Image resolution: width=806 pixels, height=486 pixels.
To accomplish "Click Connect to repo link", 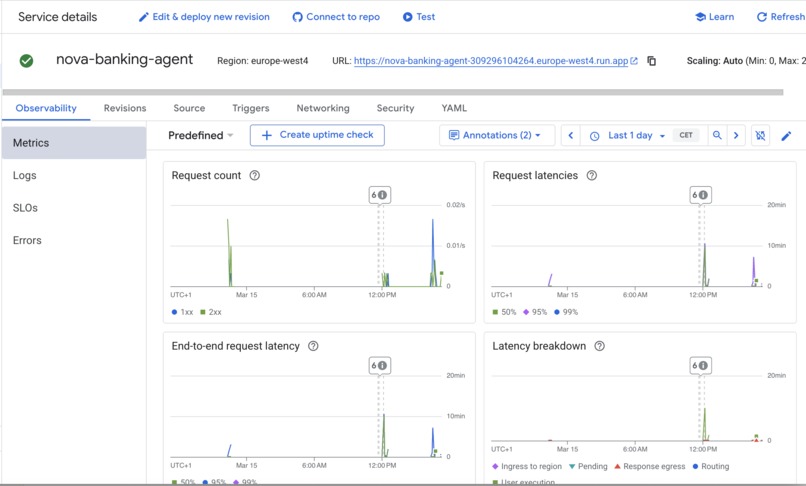I will pyautogui.click(x=336, y=17).
